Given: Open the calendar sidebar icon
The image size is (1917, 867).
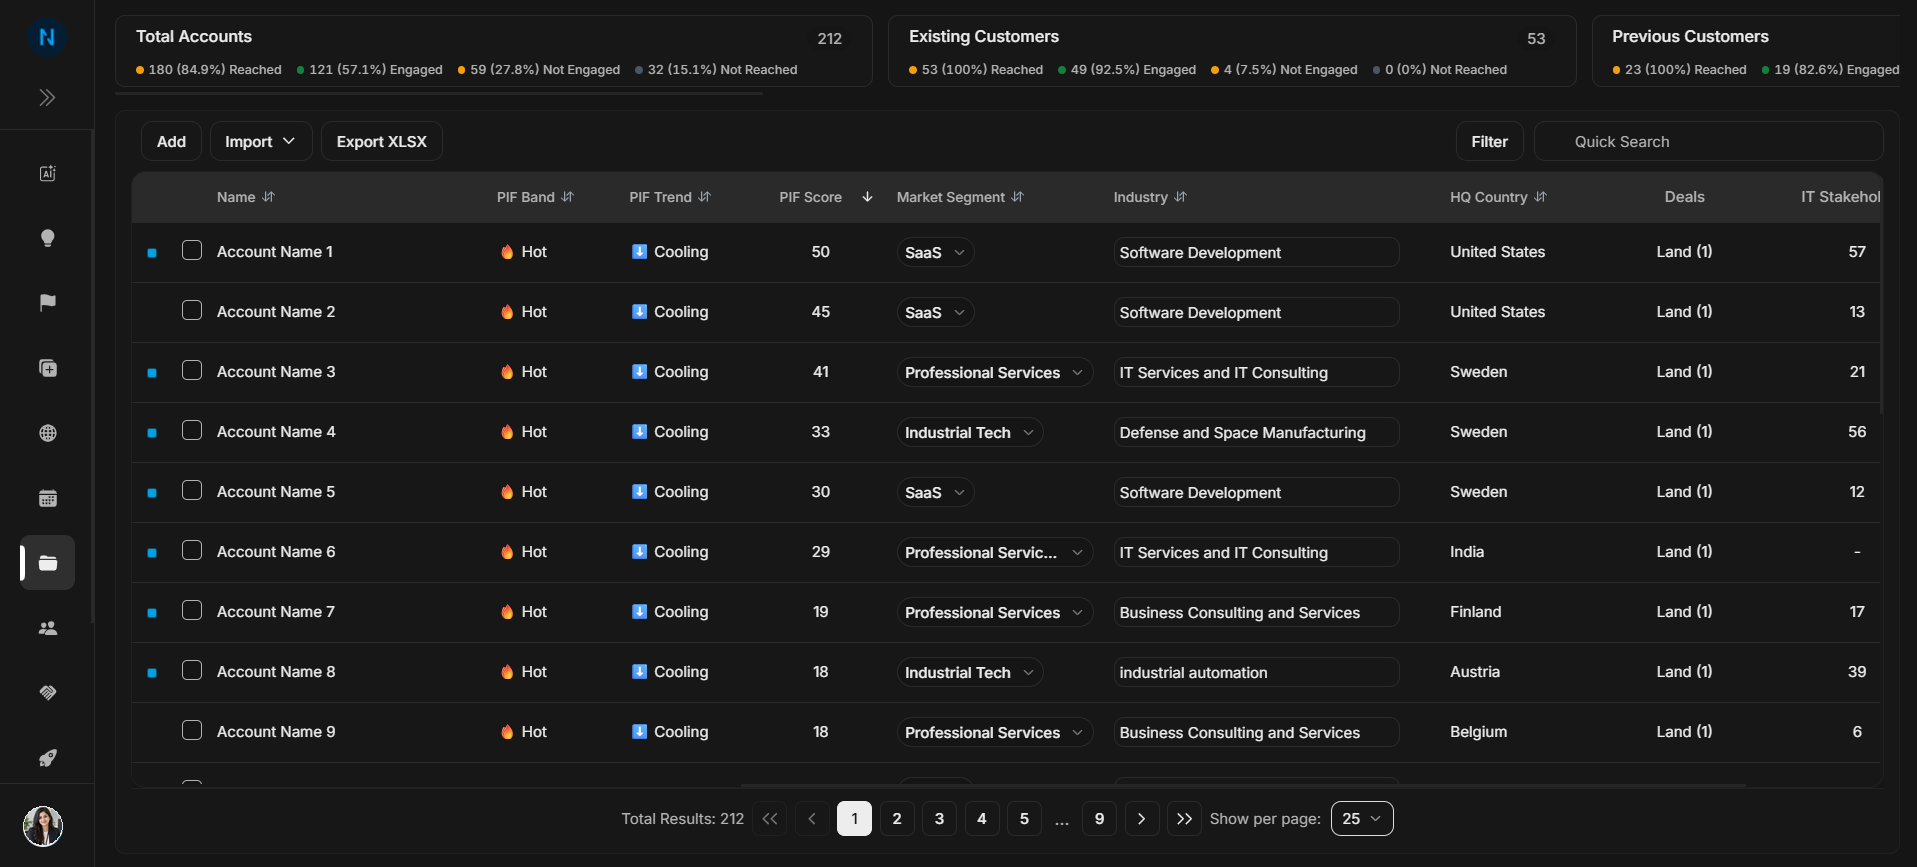Looking at the screenshot, I should tap(47, 498).
